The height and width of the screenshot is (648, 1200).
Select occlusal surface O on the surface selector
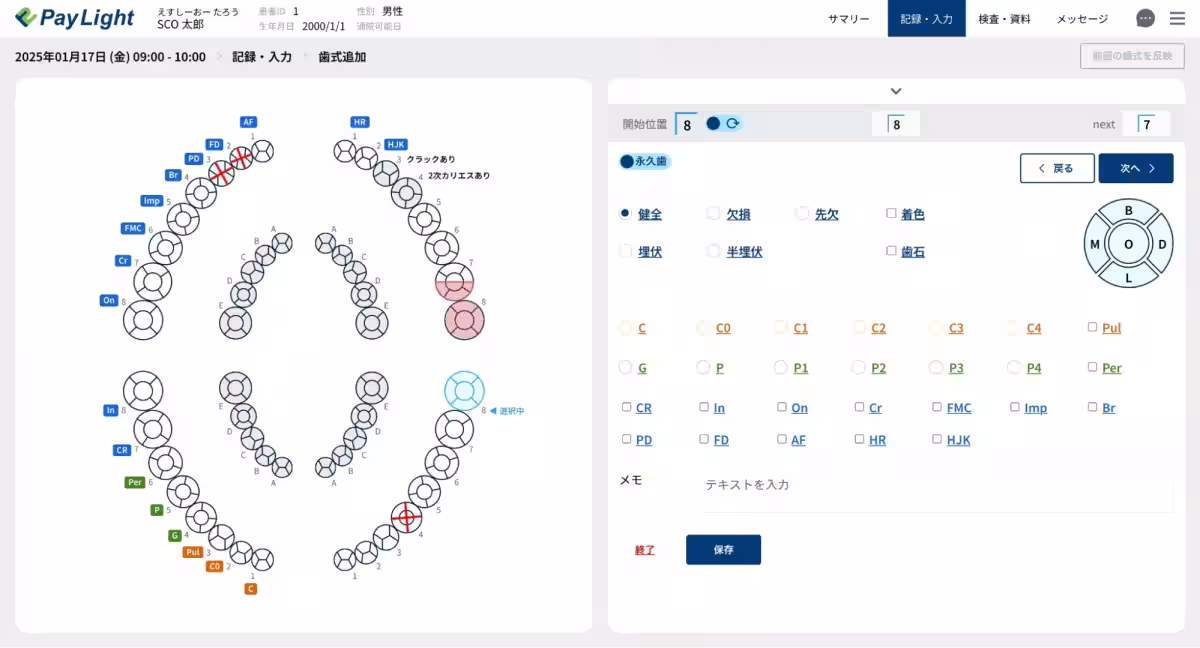click(1128, 243)
